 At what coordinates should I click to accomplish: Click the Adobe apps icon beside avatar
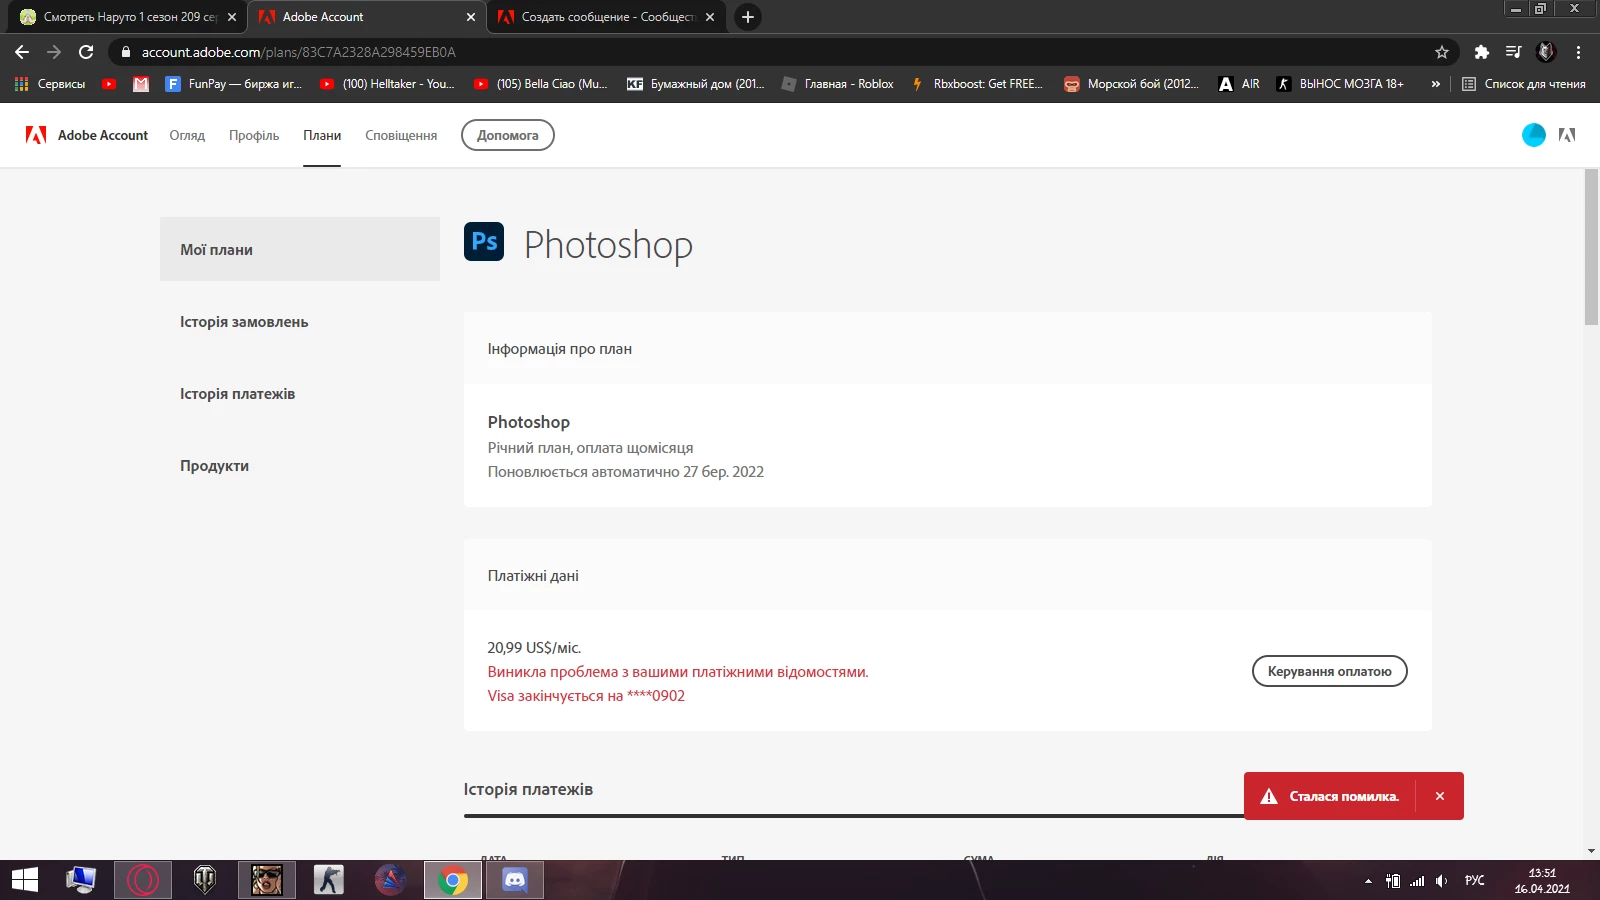[1567, 135]
